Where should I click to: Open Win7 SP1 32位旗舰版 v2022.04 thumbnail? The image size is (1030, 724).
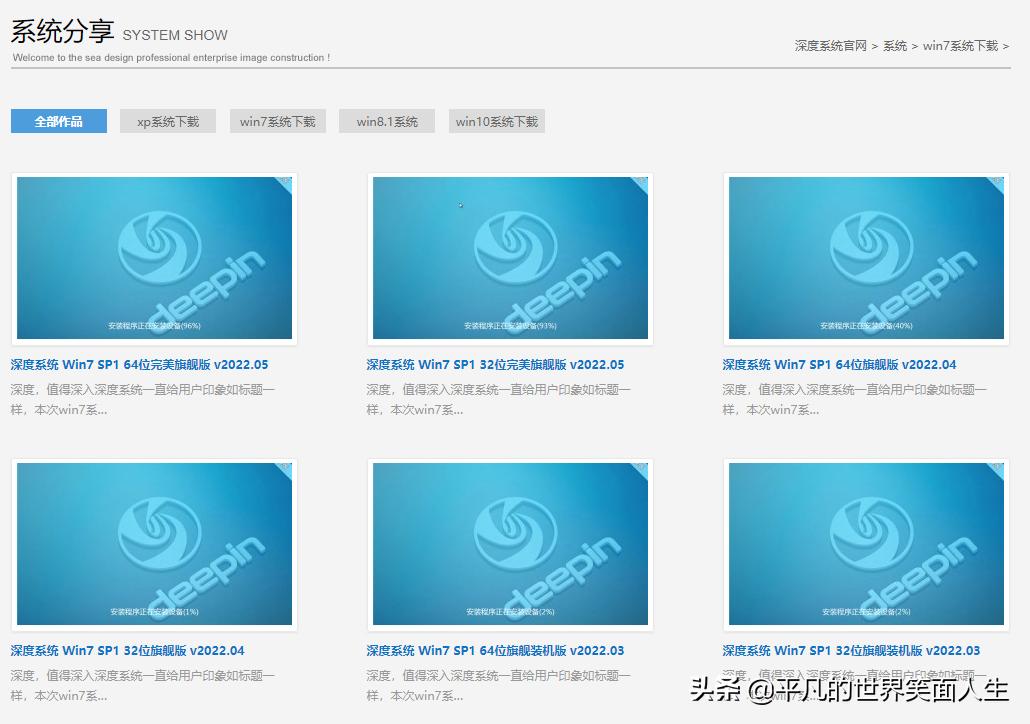[x=154, y=544]
